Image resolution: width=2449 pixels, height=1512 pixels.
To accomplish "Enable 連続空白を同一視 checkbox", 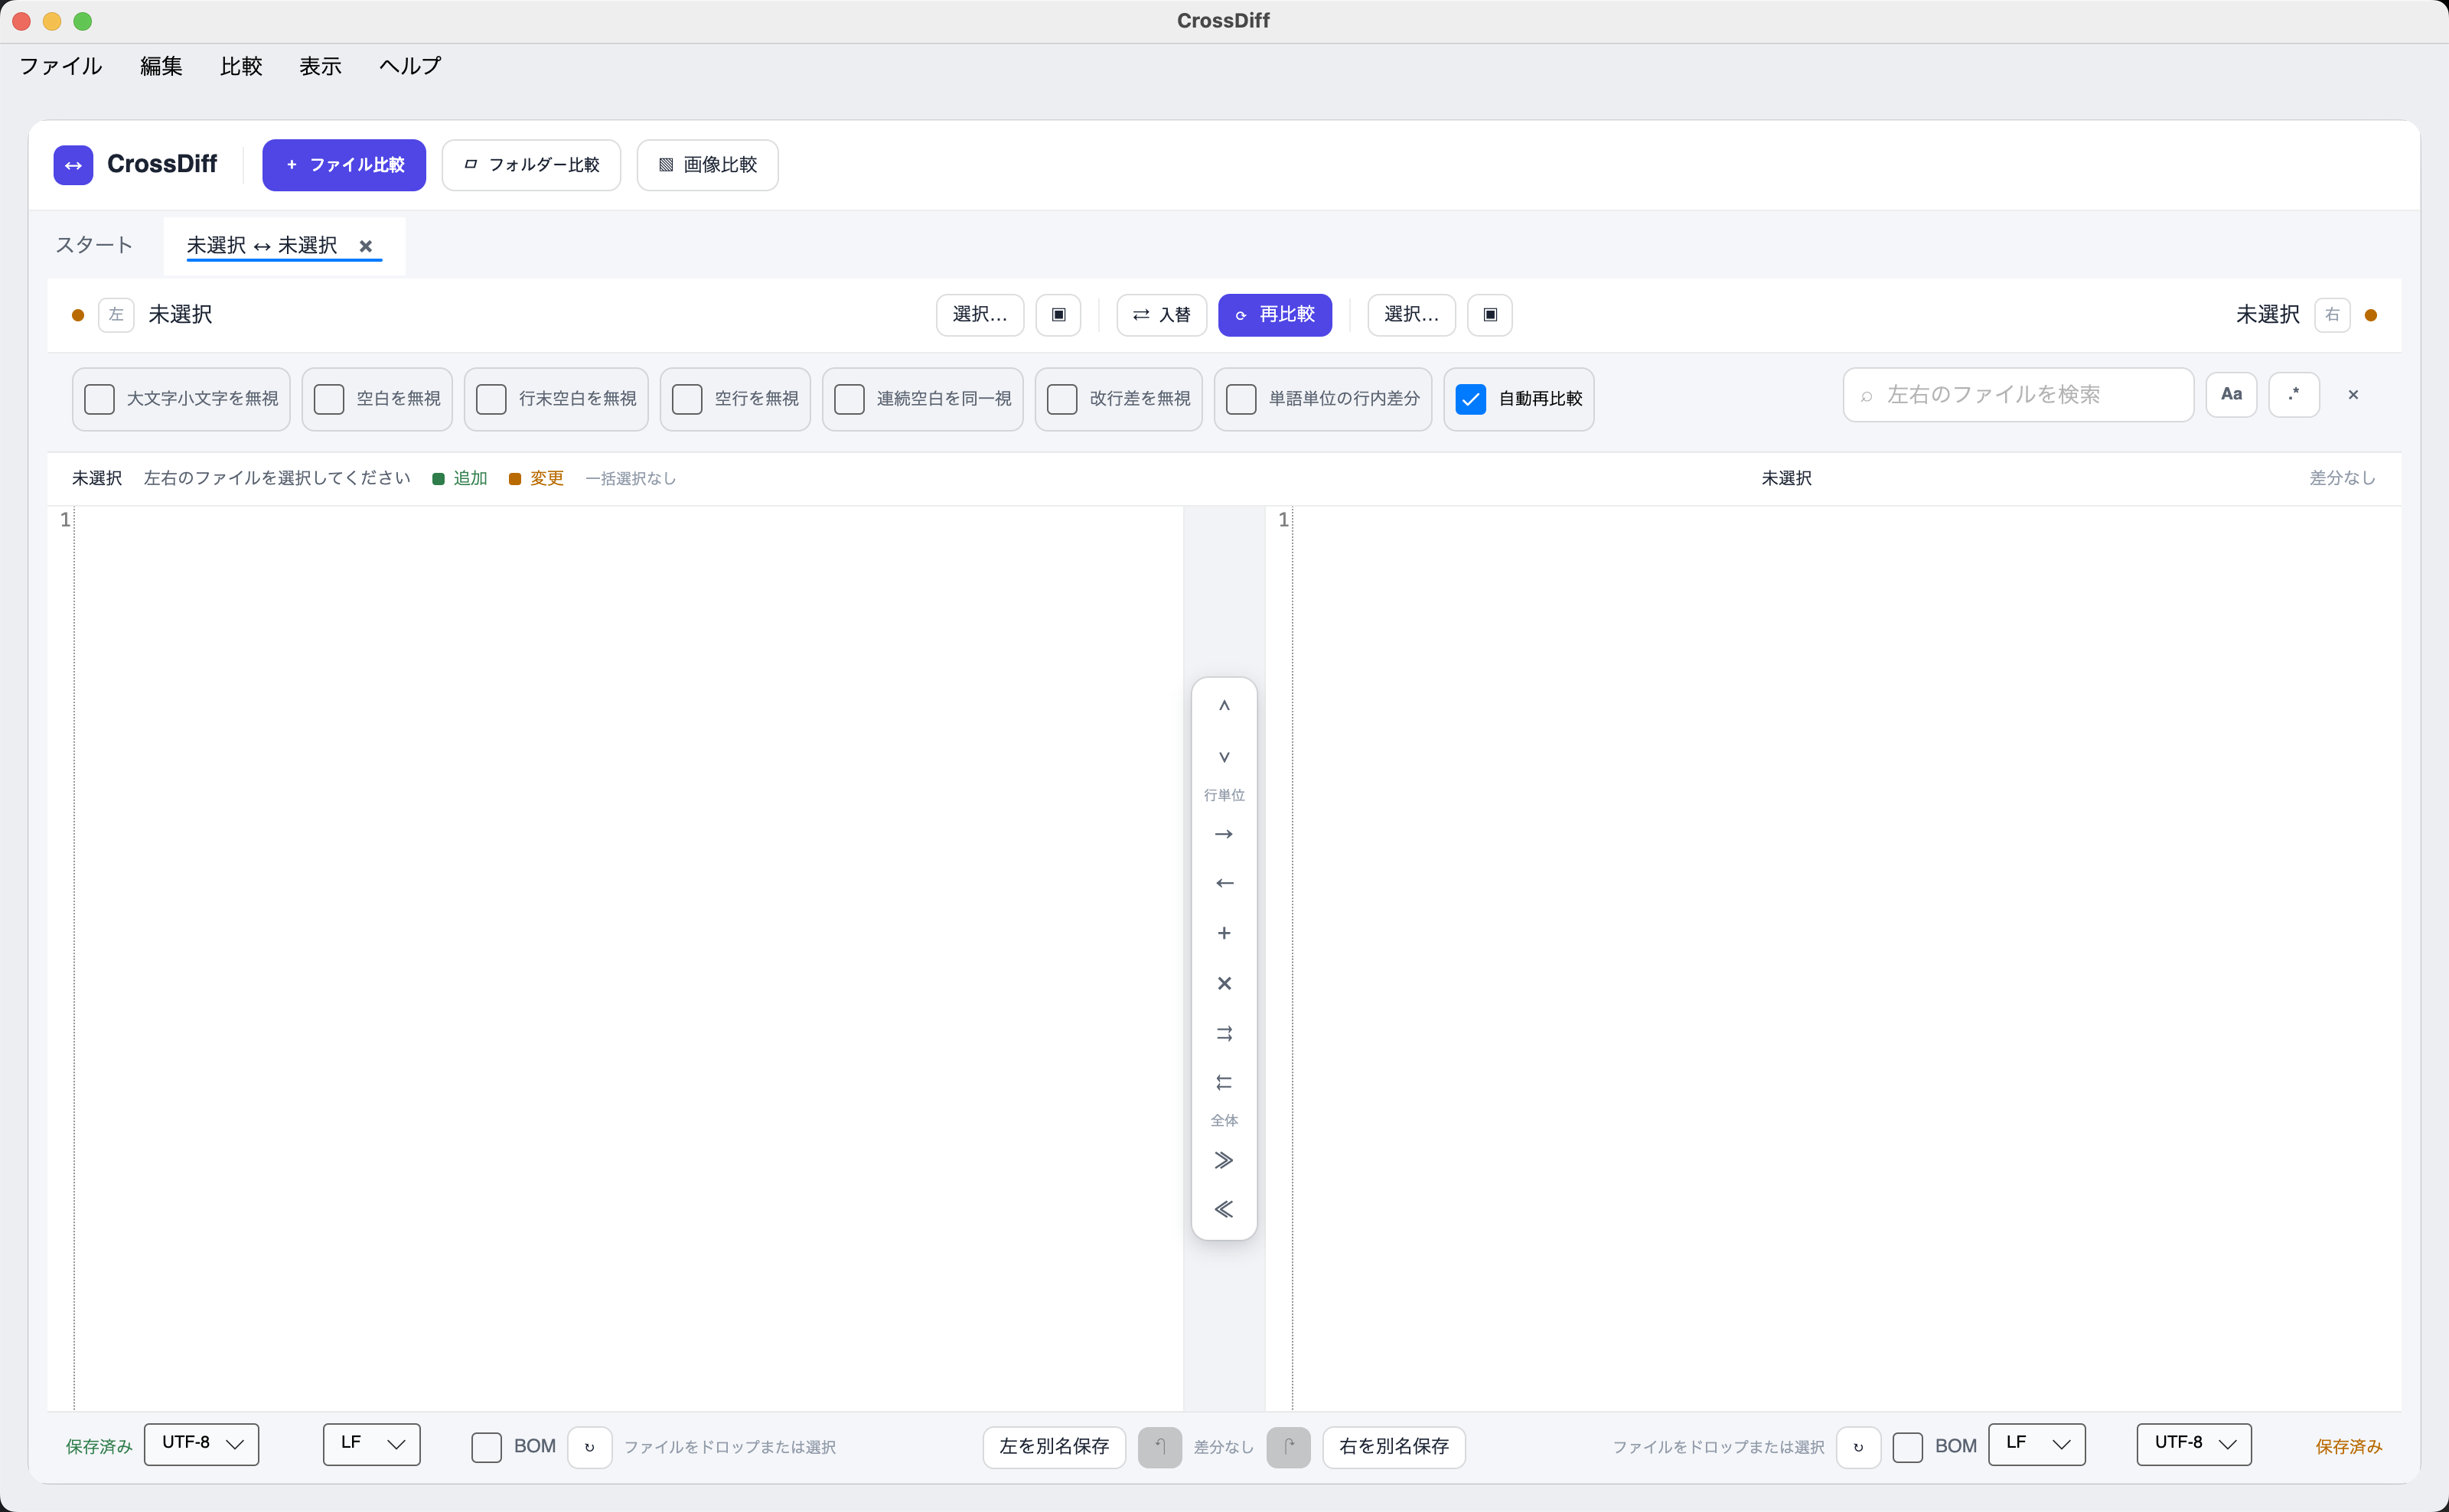I will pos(849,400).
